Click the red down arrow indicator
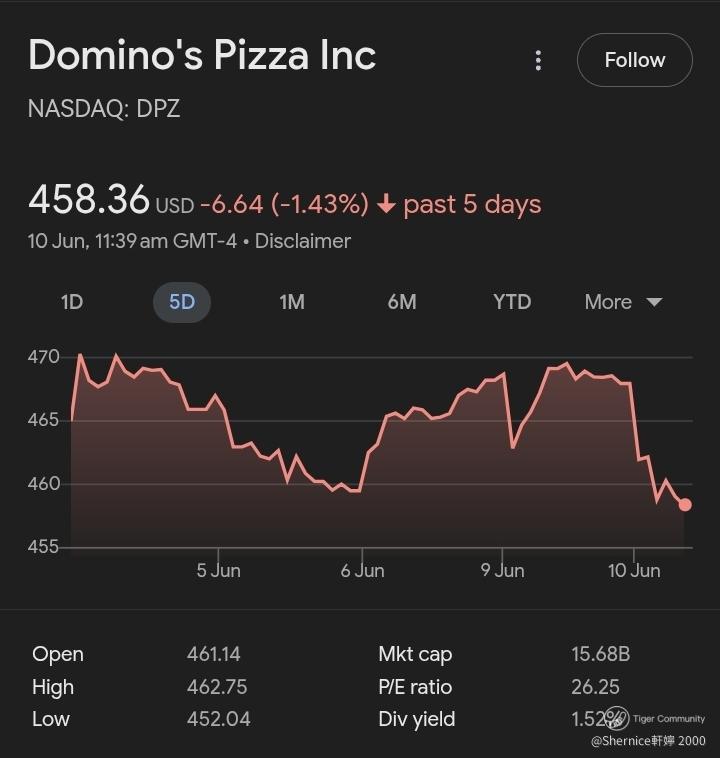Viewport: 720px width, 758px height. tap(386, 204)
